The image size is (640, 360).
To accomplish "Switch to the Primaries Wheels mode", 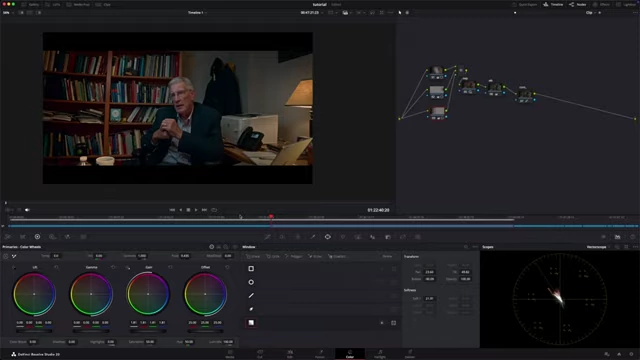I will (211, 247).
